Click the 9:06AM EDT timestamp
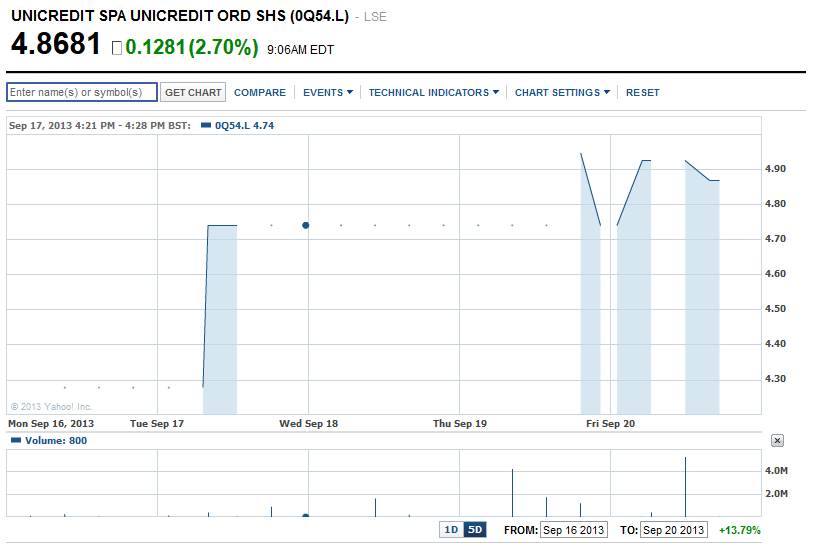 coord(300,50)
